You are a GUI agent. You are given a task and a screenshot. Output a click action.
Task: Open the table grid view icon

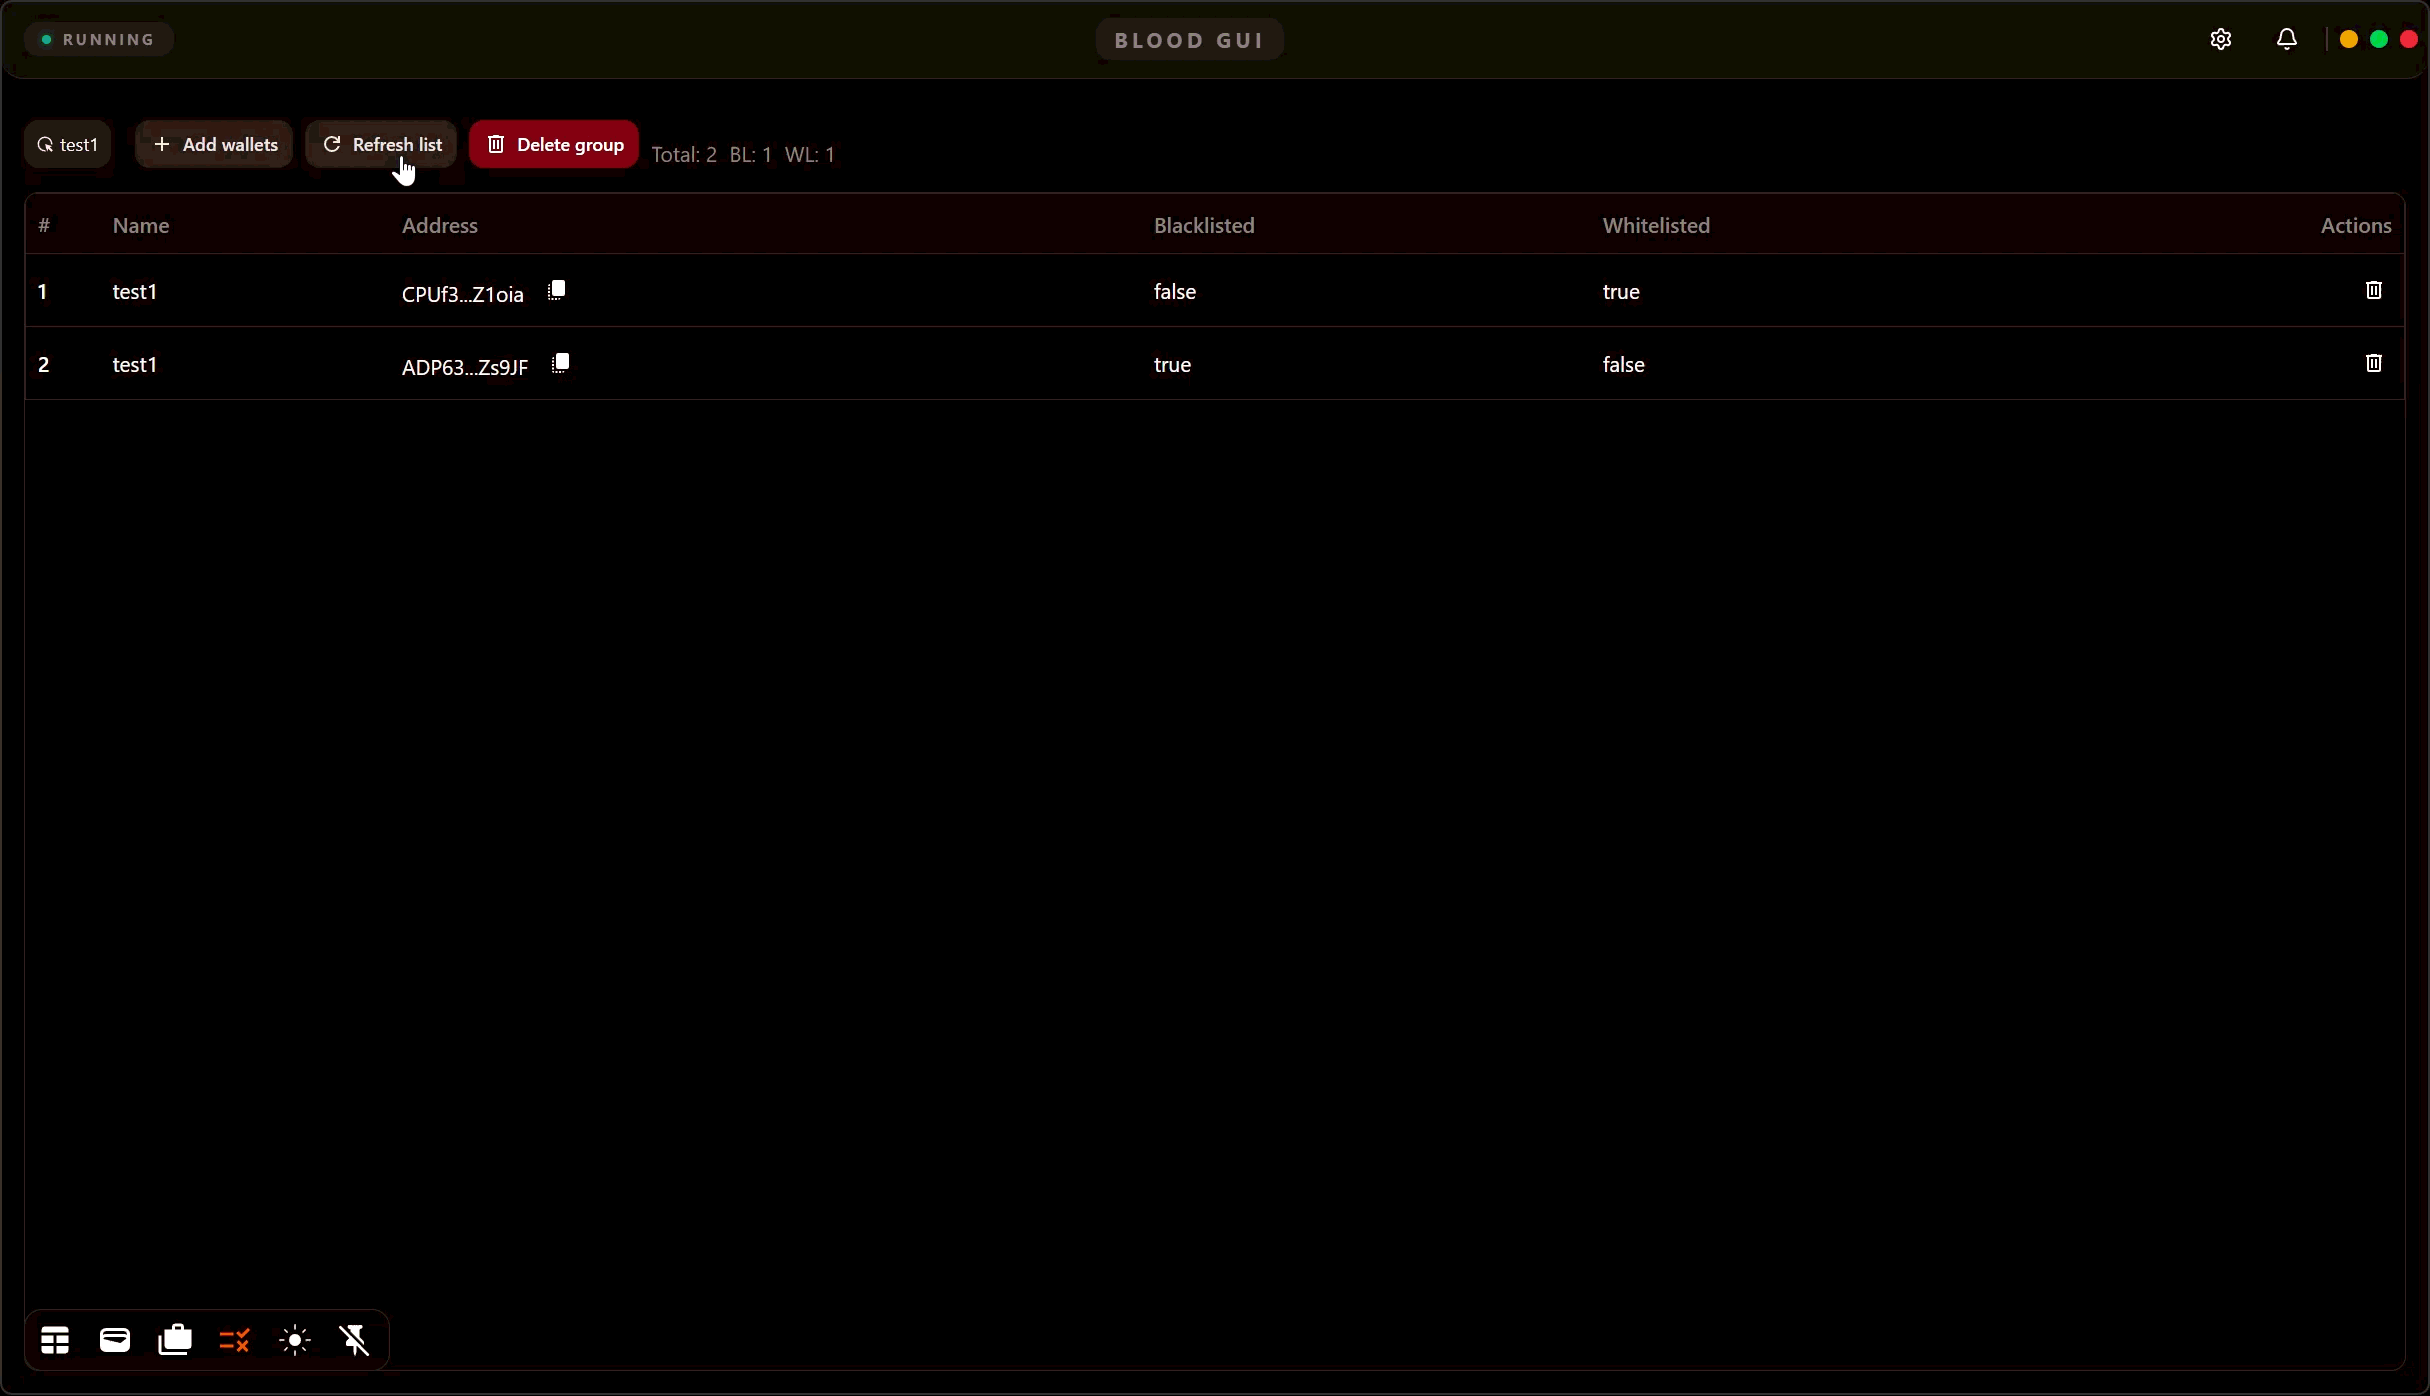coord(55,1340)
